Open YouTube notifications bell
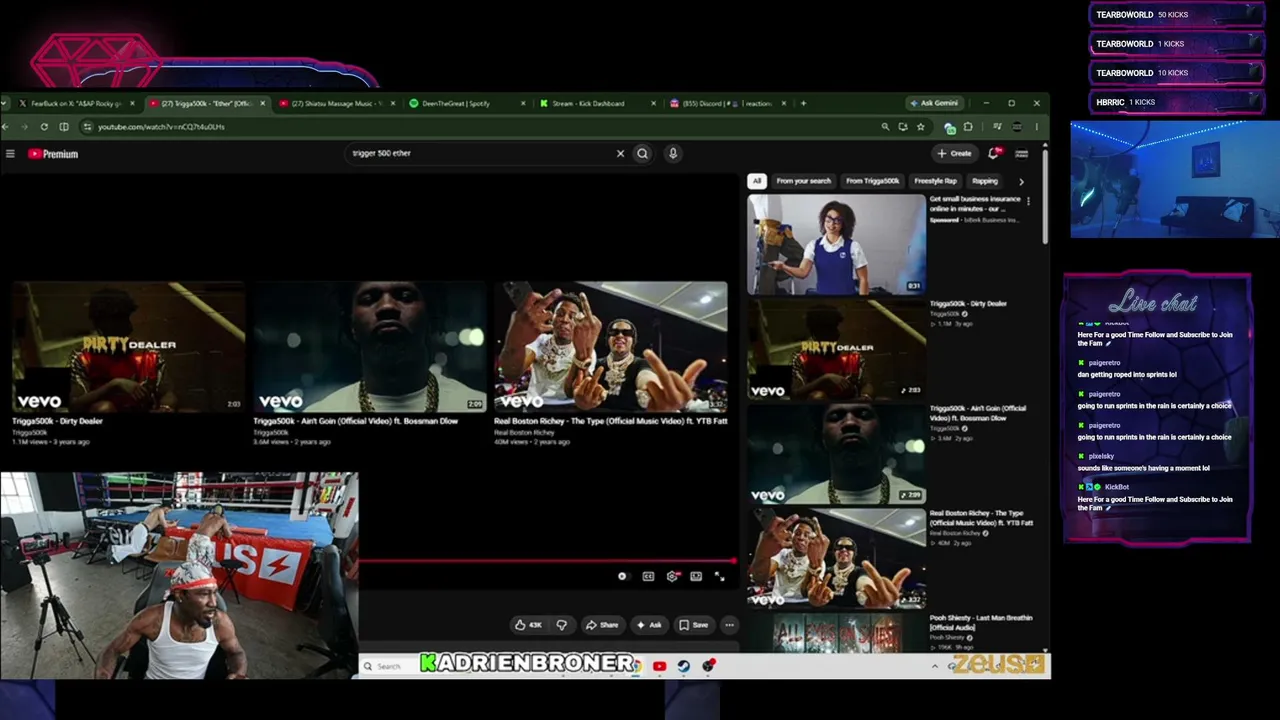Viewport: 1280px width, 720px height. point(994,153)
